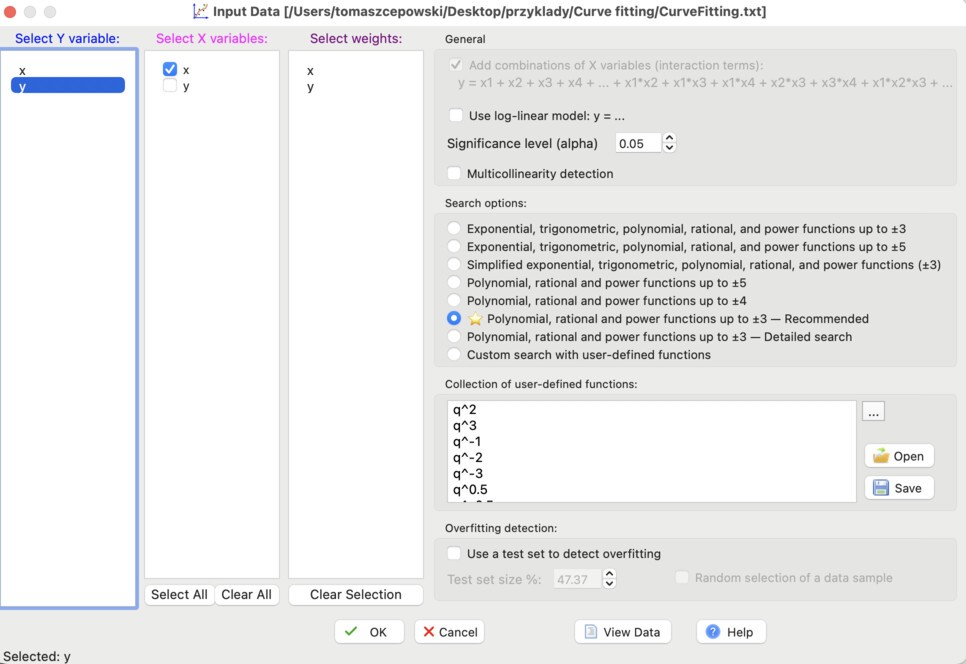Click the curve-fitting chart icon in title bar
This screenshot has height=664, width=966.
pos(201,11)
